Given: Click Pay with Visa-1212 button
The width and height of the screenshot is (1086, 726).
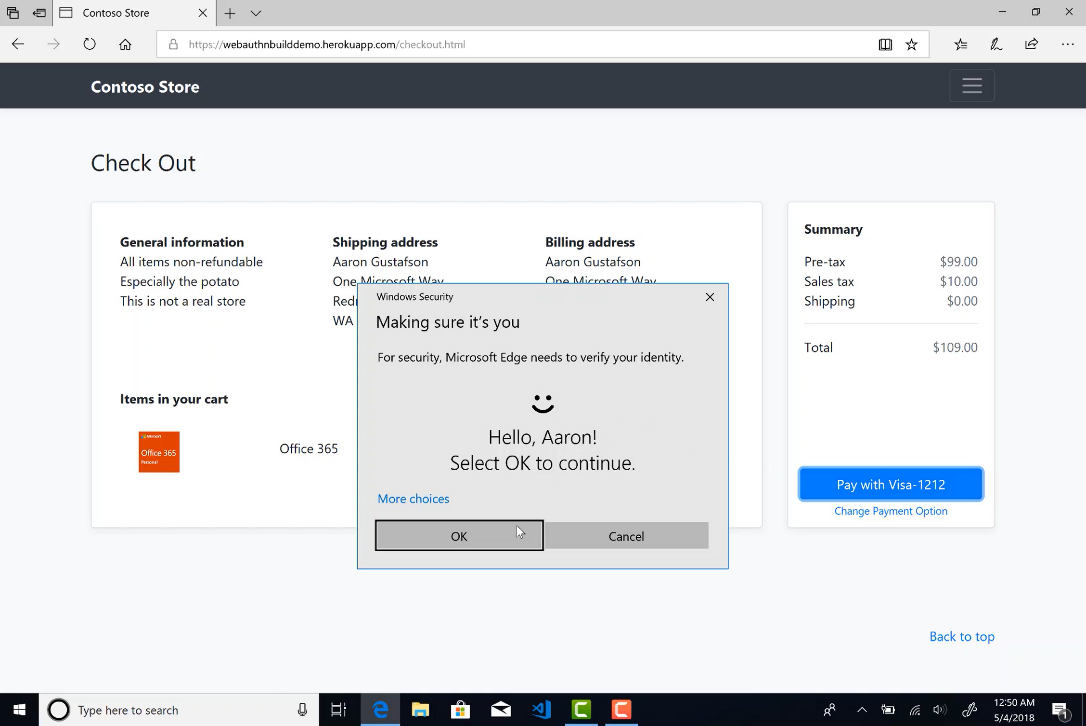Looking at the screenshot, I should coord(891,484).
